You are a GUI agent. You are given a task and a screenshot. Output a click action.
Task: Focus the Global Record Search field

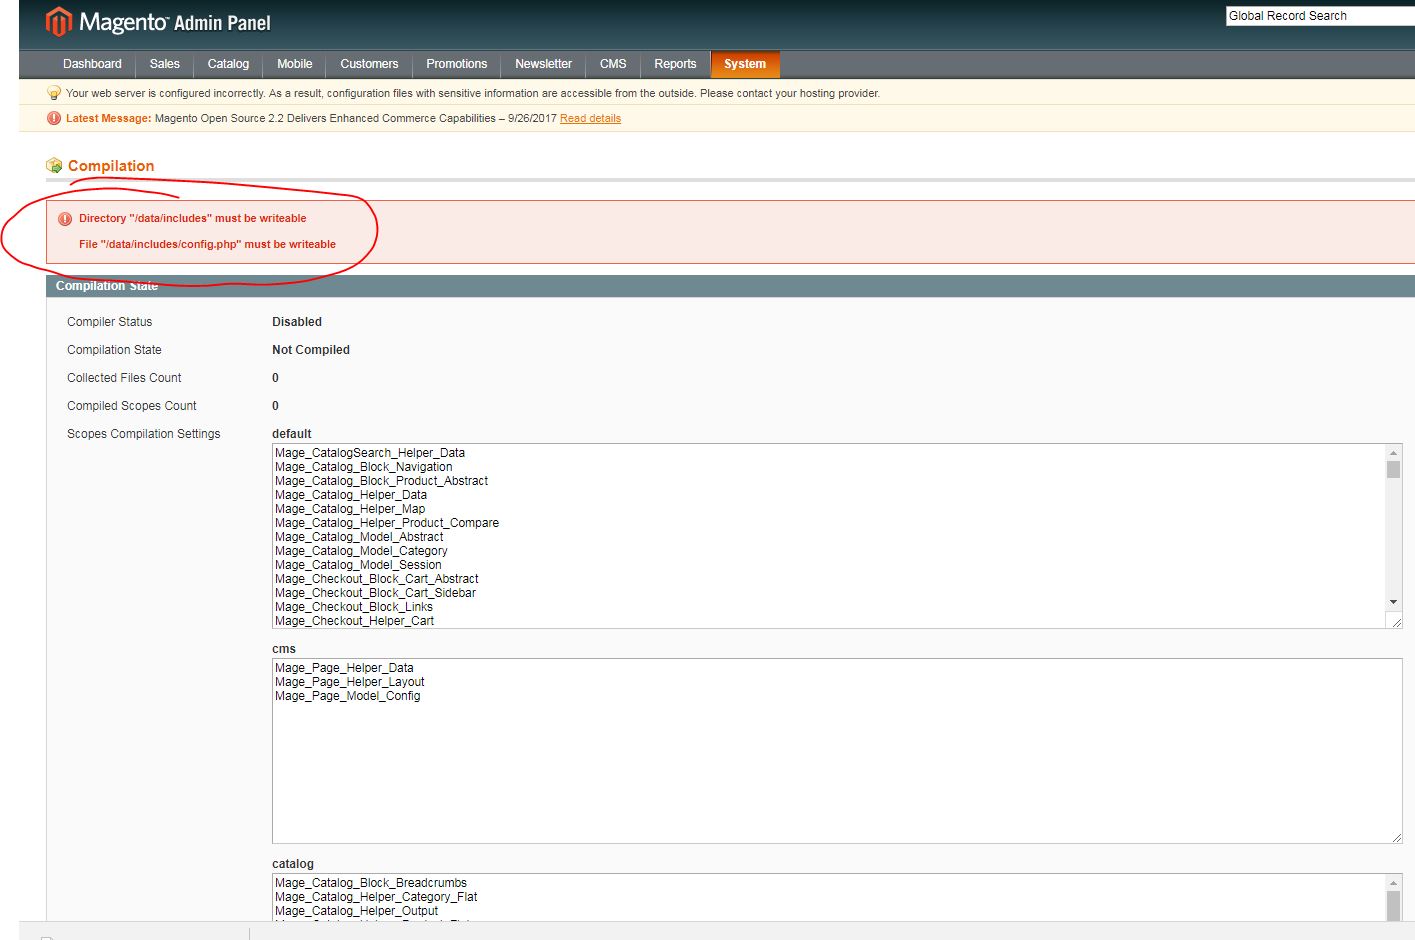(1320, 16)
